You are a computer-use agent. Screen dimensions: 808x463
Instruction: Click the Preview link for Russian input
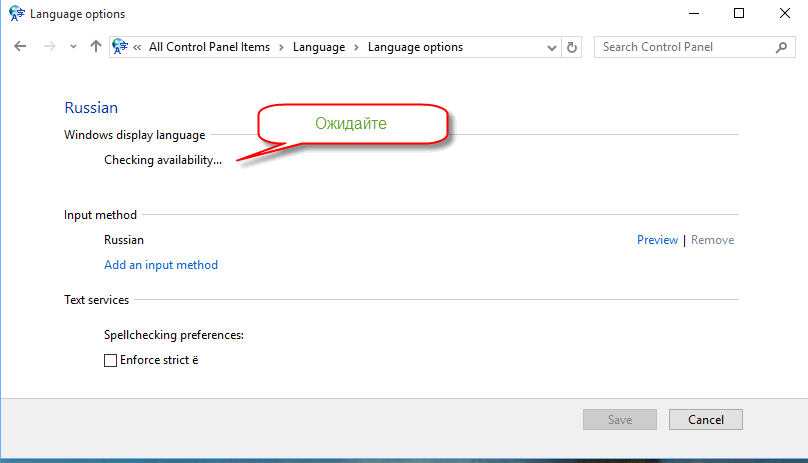tap(657, 240)
